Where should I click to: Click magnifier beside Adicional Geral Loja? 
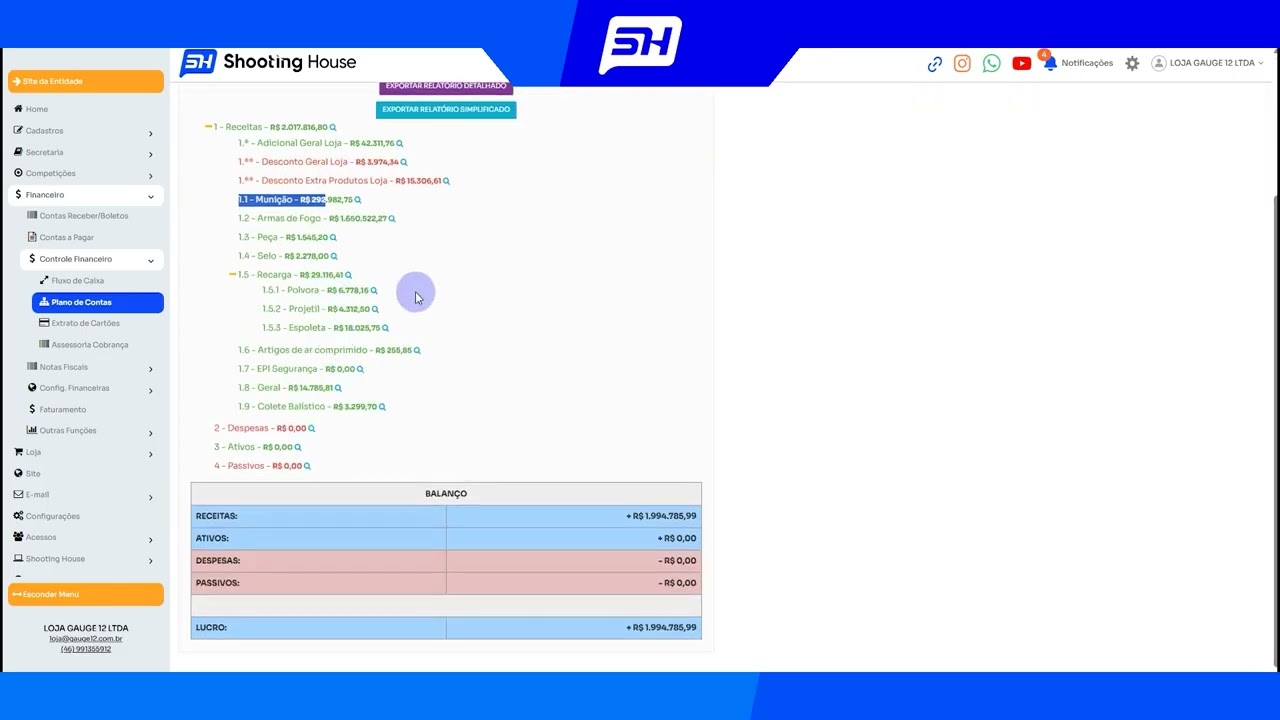pyautogui.click(x=399, y=143)
